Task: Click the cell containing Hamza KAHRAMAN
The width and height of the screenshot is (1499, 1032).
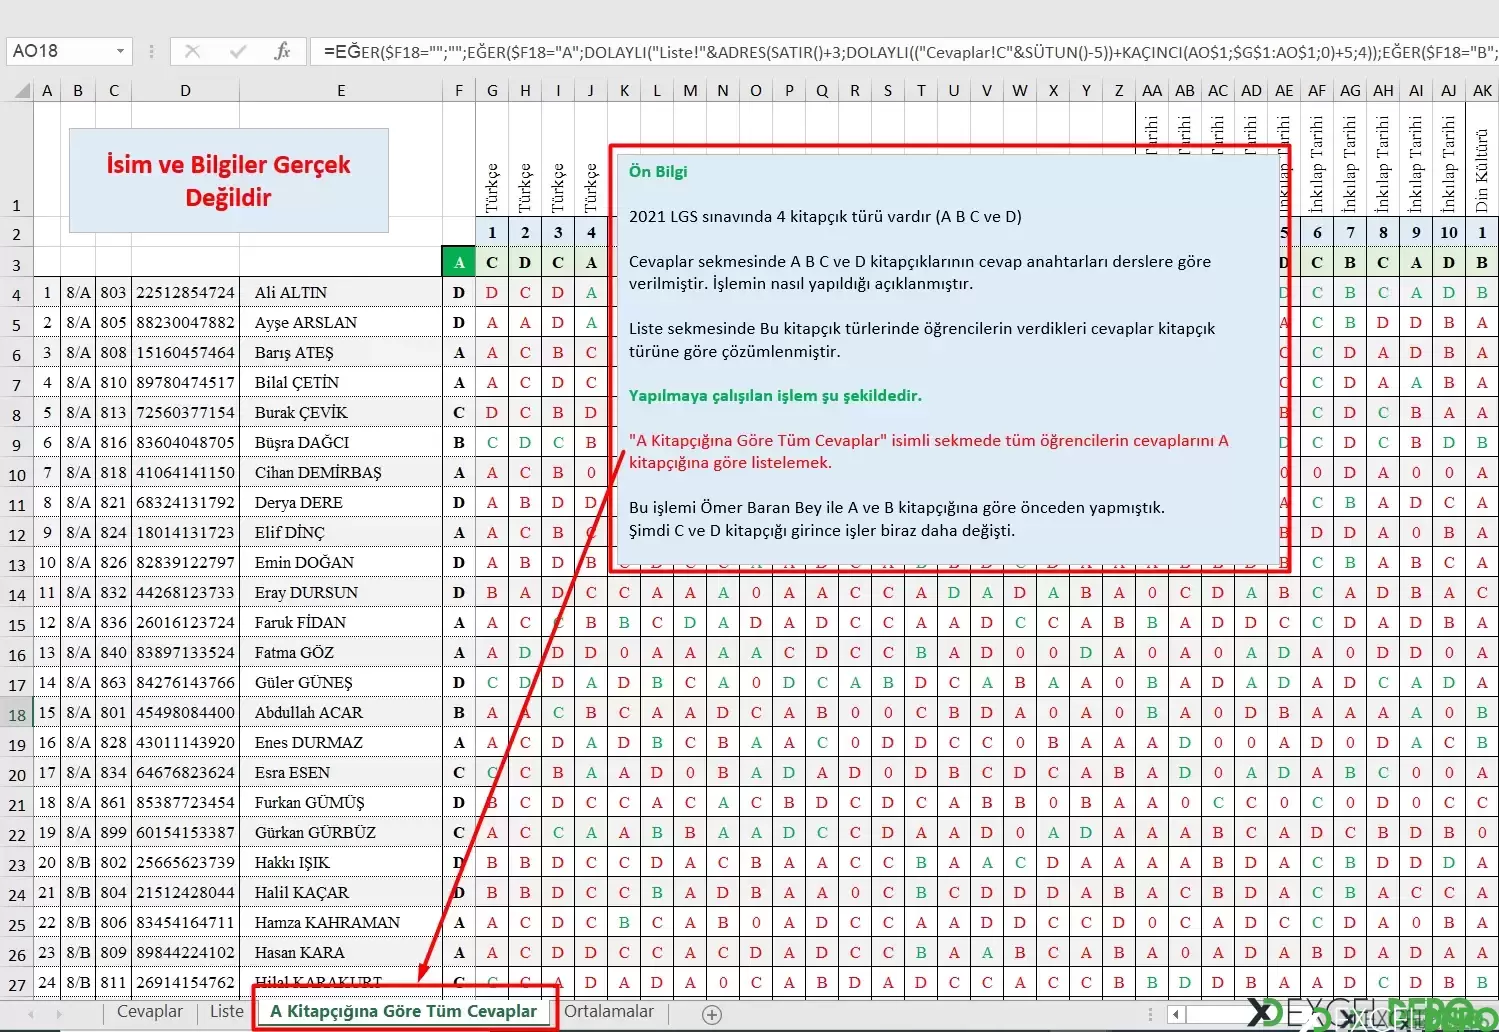Action: point(341,922)
